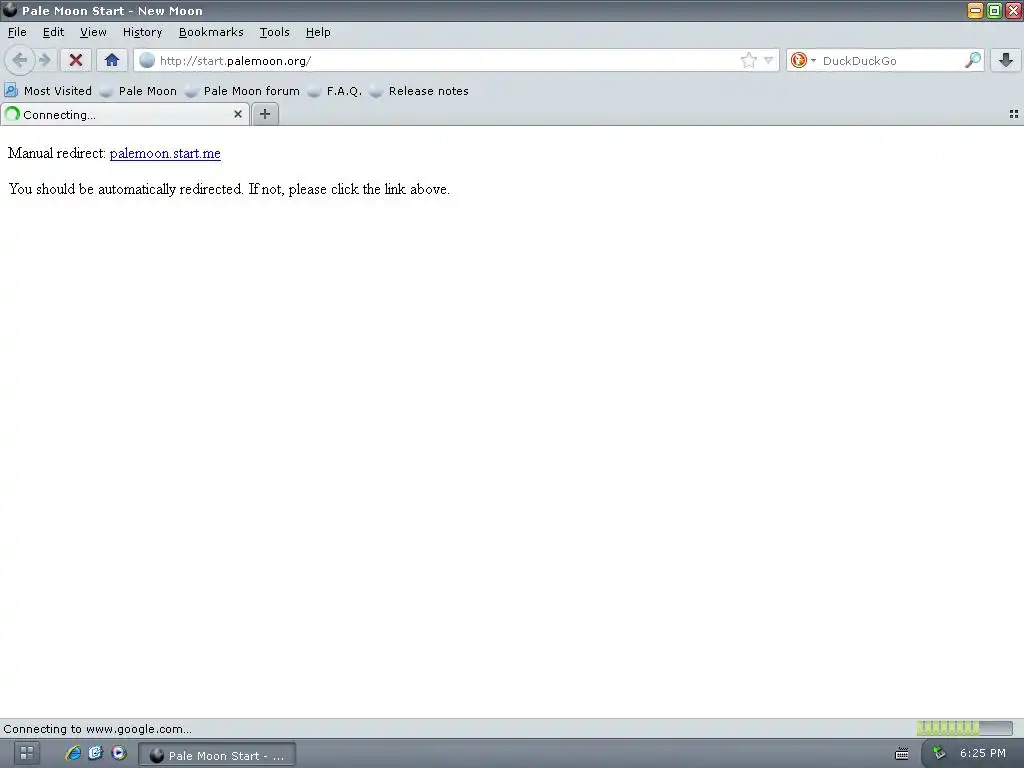This screenshot has height=768, width=1024.
Task: Launch the mail client icon in taskbar
Action: point(96,753)
